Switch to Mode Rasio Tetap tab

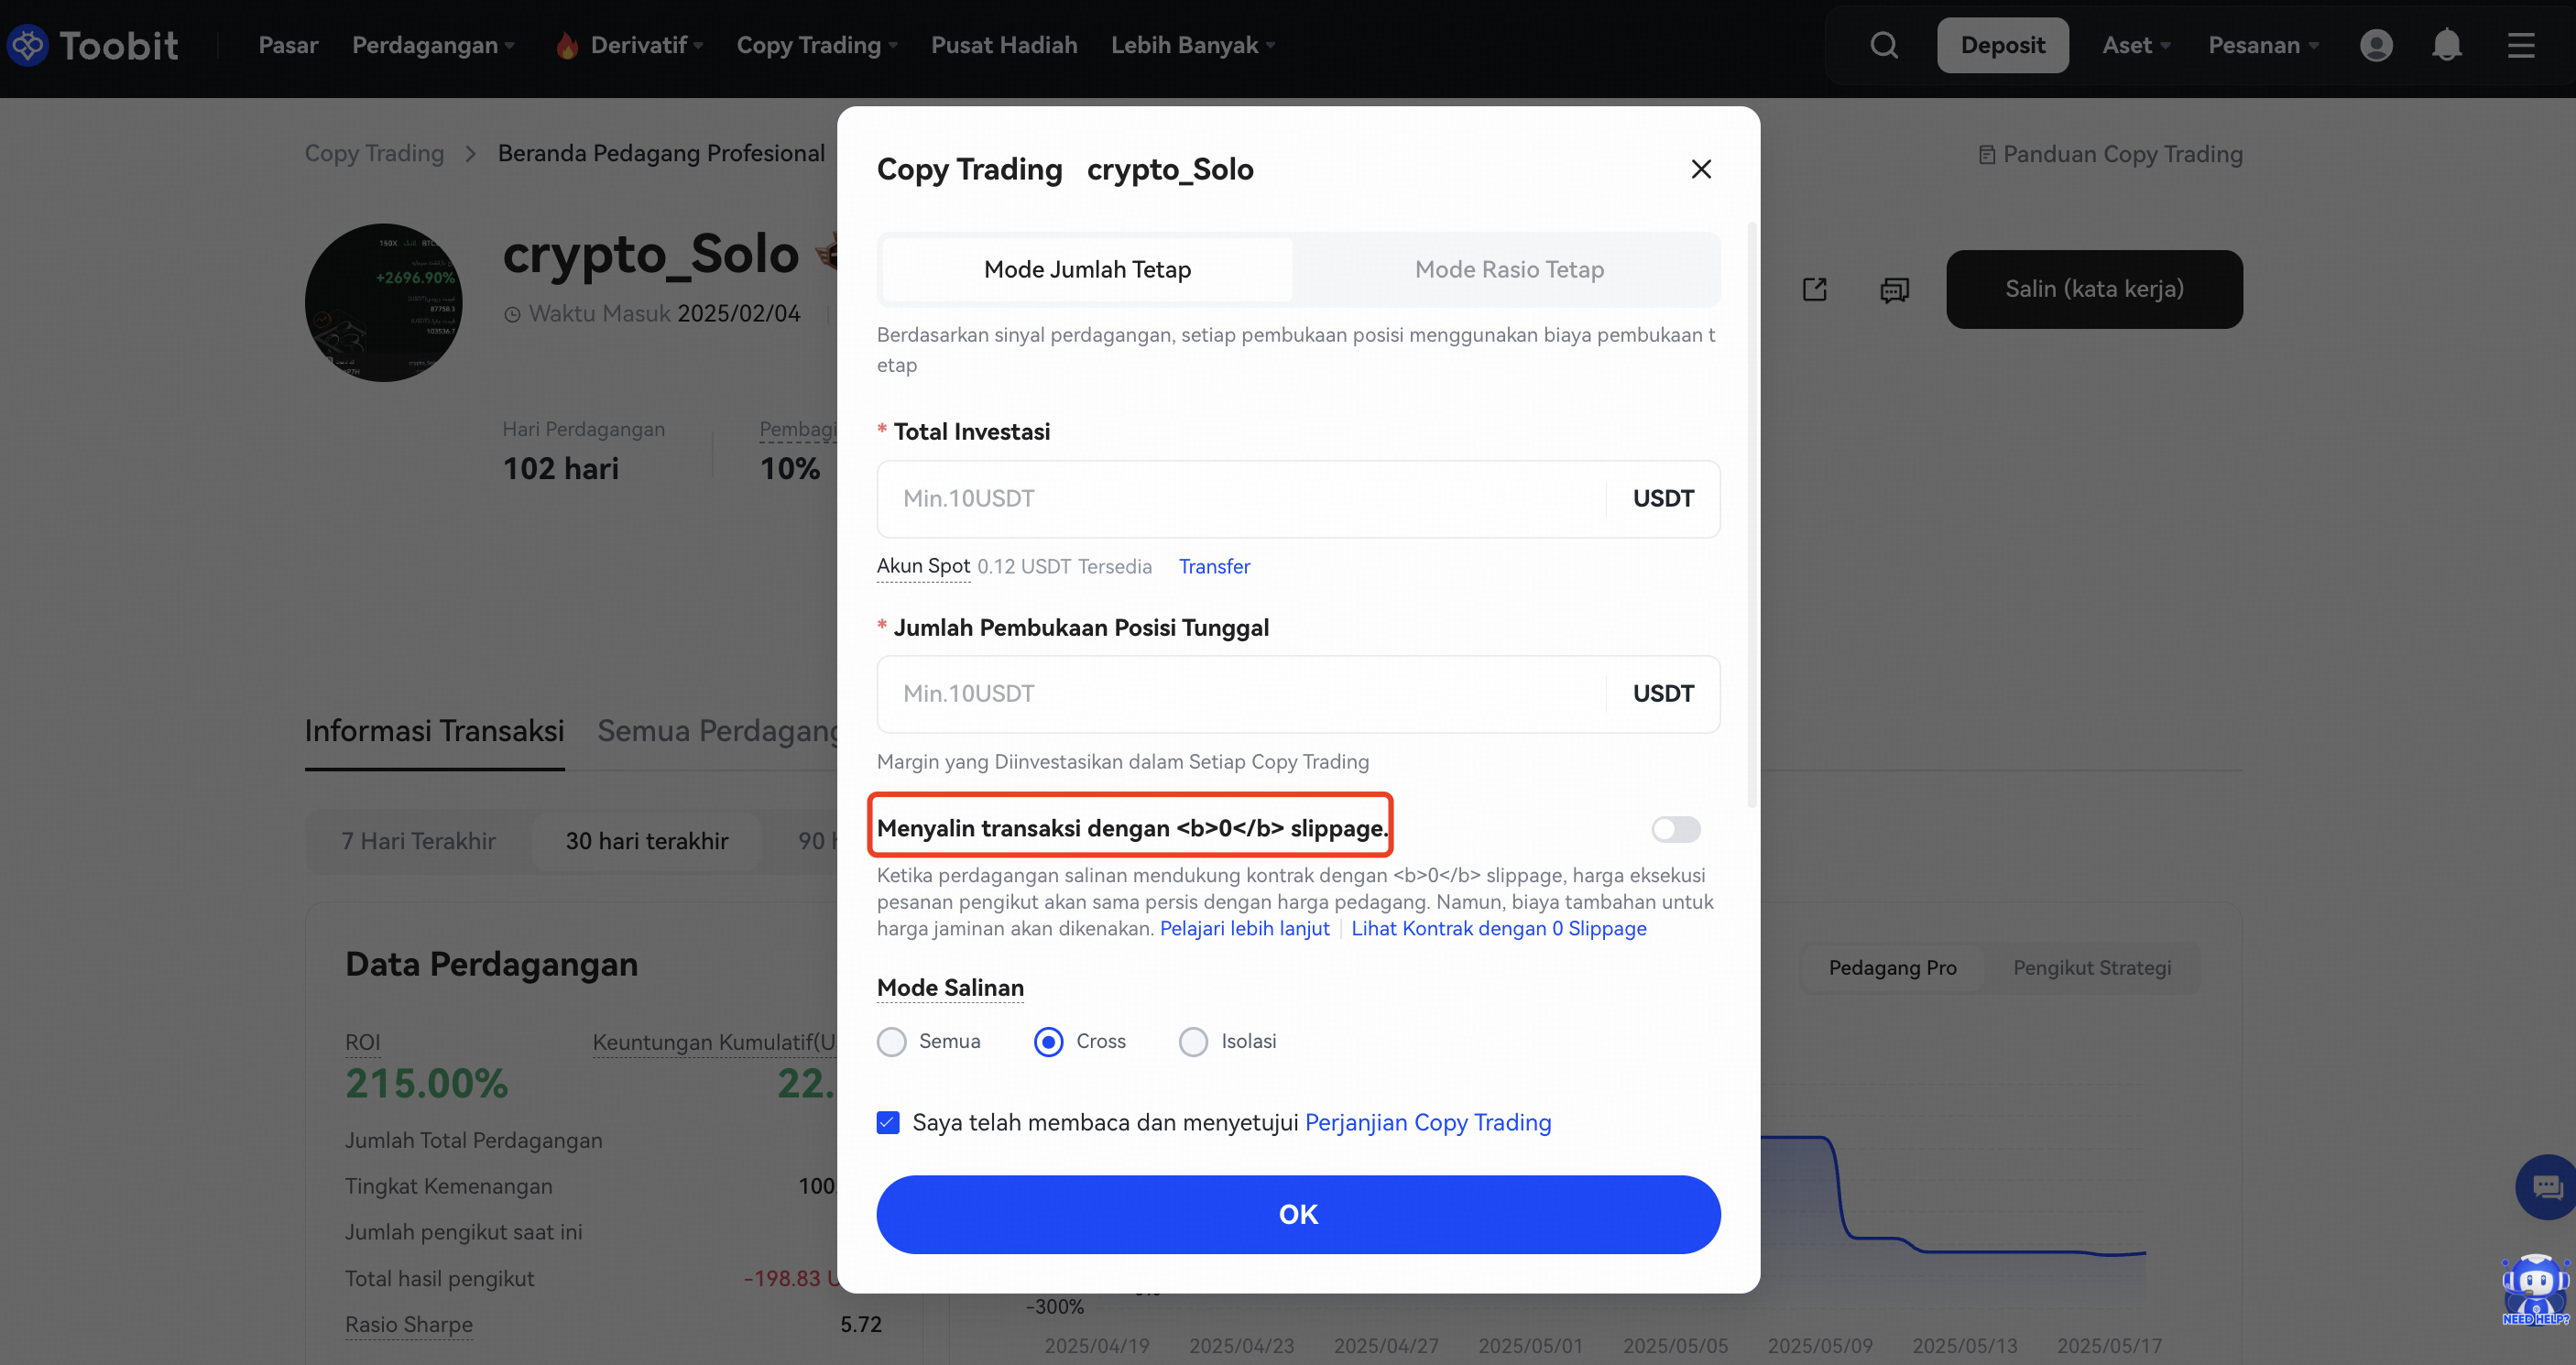1508,269
